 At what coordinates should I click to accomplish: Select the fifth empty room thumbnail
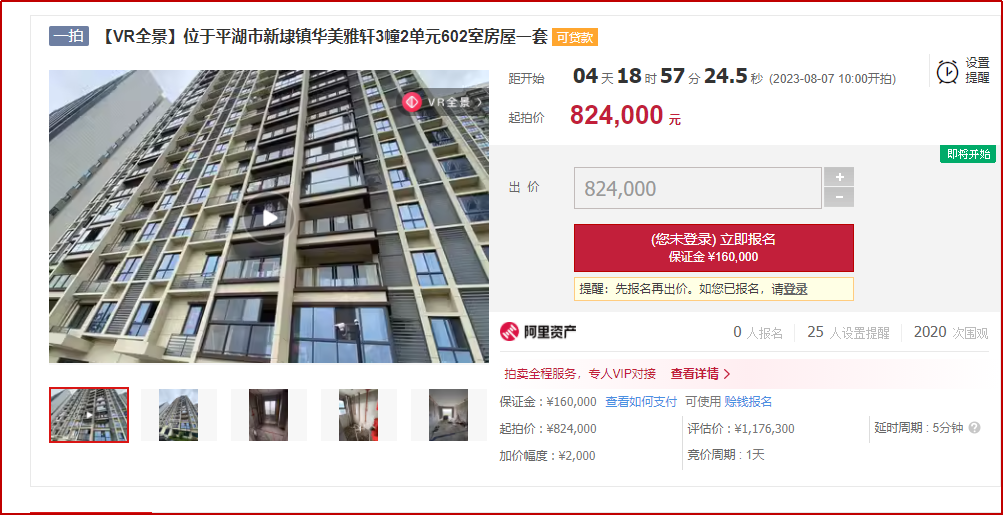pyautogui.click(x=448, y=415)
